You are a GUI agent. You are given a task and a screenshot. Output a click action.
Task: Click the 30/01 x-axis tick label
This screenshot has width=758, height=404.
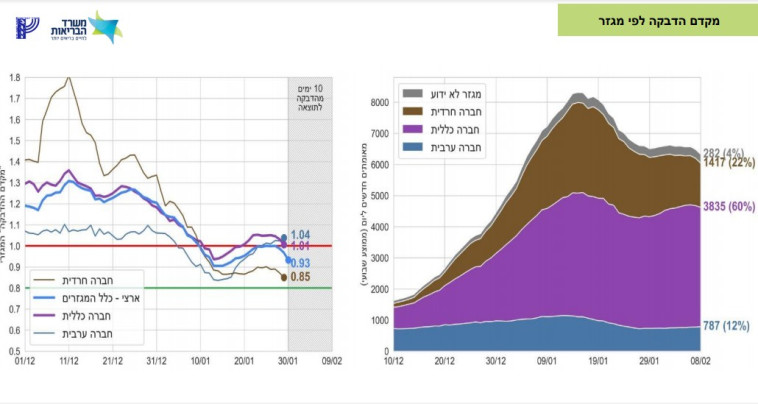tap(288, 361)
